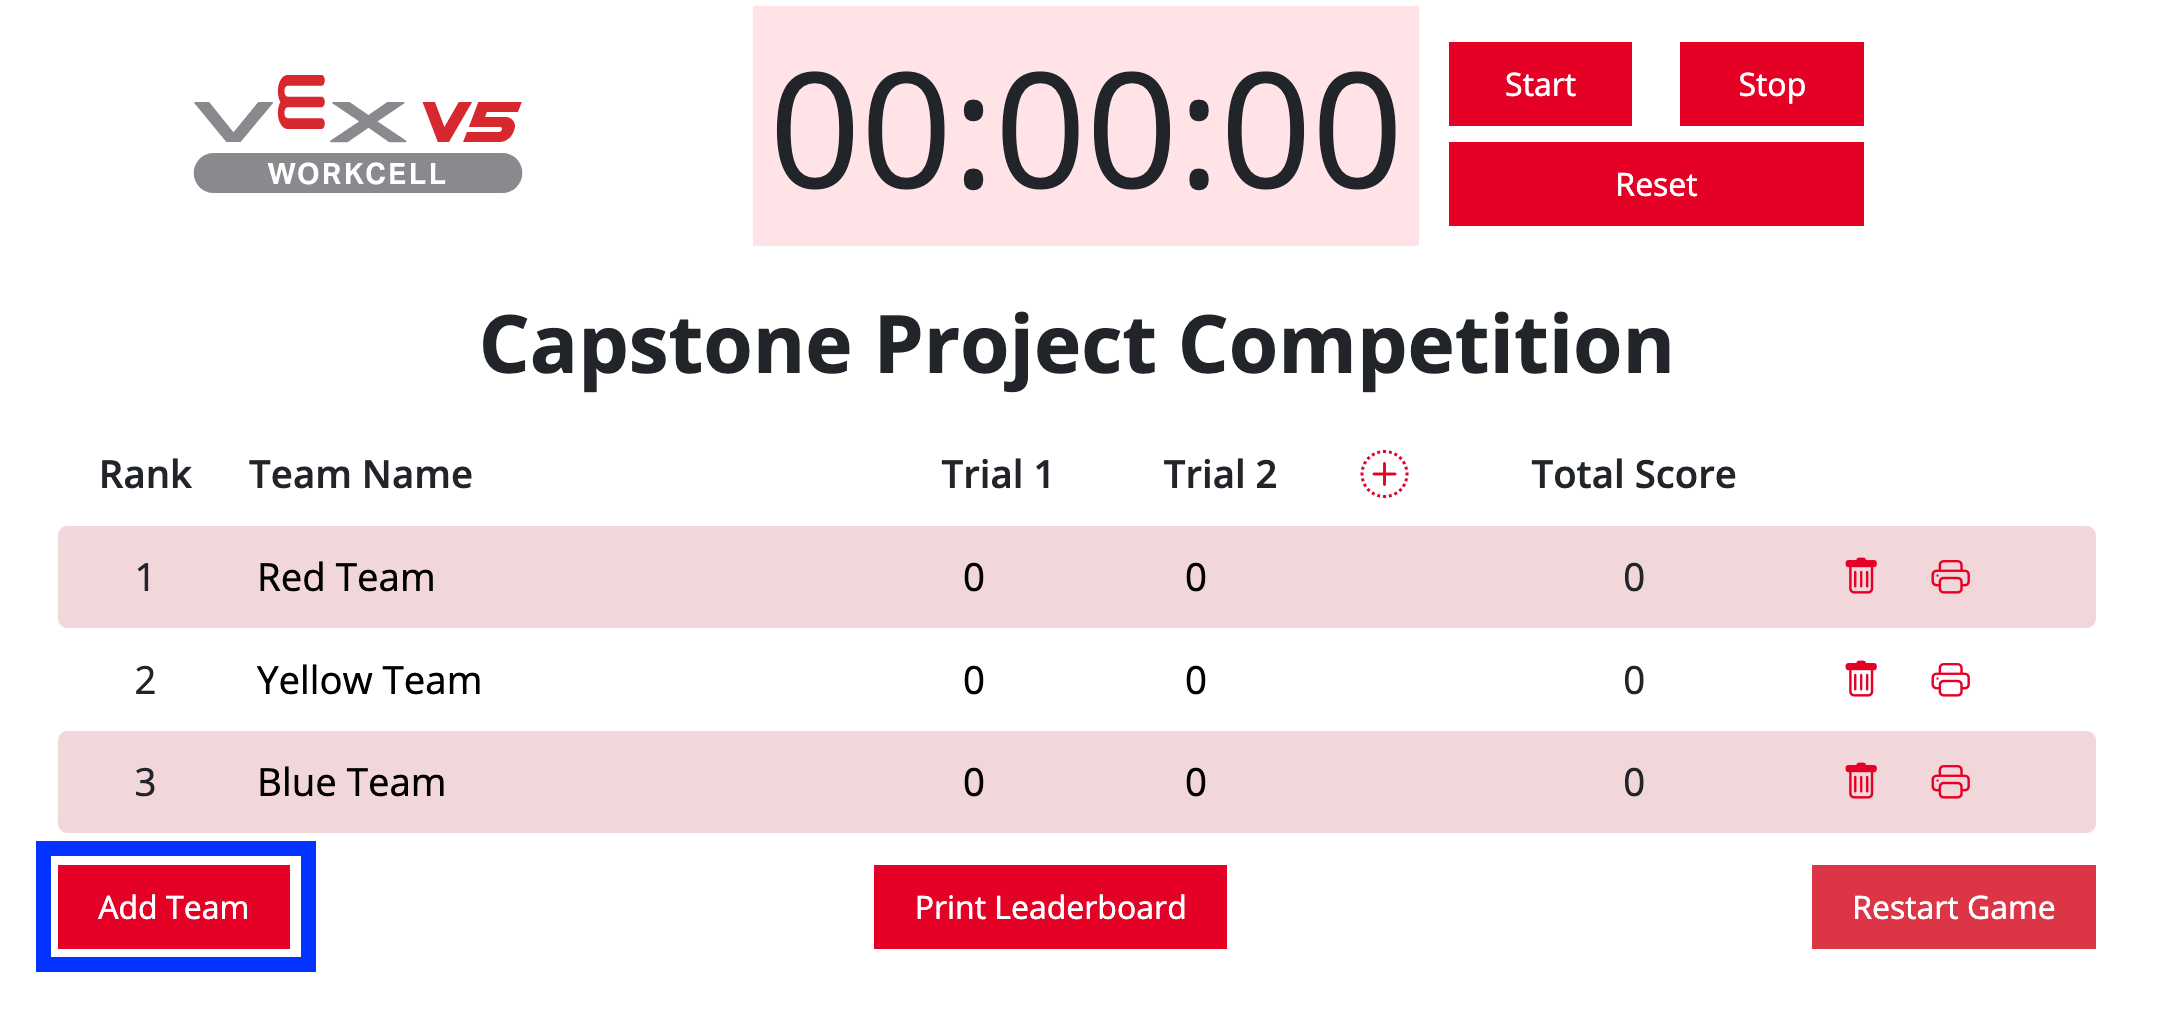2162x1016 pixels.
Task: Click Yellow Team's Trial 2 score
Action: pos(1195,679)
